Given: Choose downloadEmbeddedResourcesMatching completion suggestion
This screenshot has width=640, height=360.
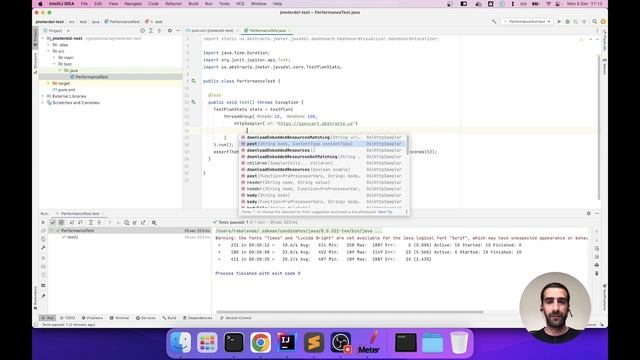Looking at the screenshot, I should pos(322,137).
